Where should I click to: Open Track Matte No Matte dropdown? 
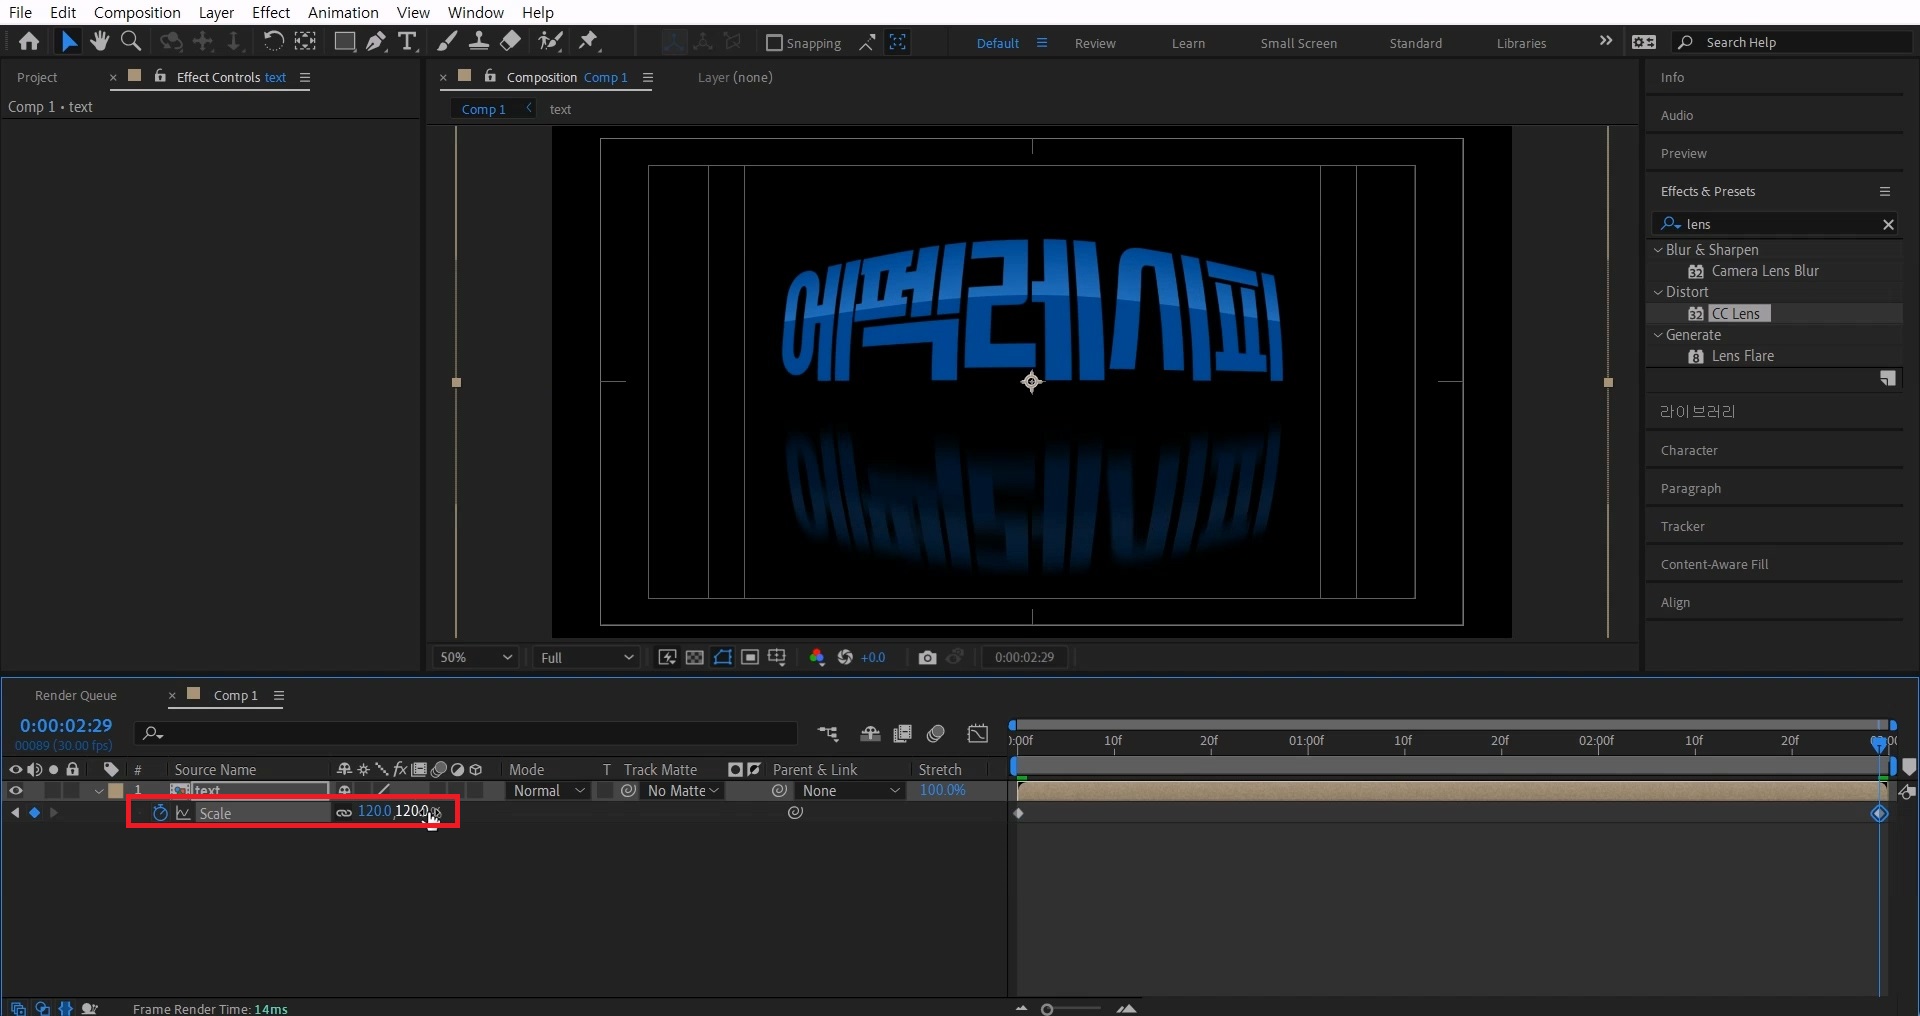coord(683,790)
